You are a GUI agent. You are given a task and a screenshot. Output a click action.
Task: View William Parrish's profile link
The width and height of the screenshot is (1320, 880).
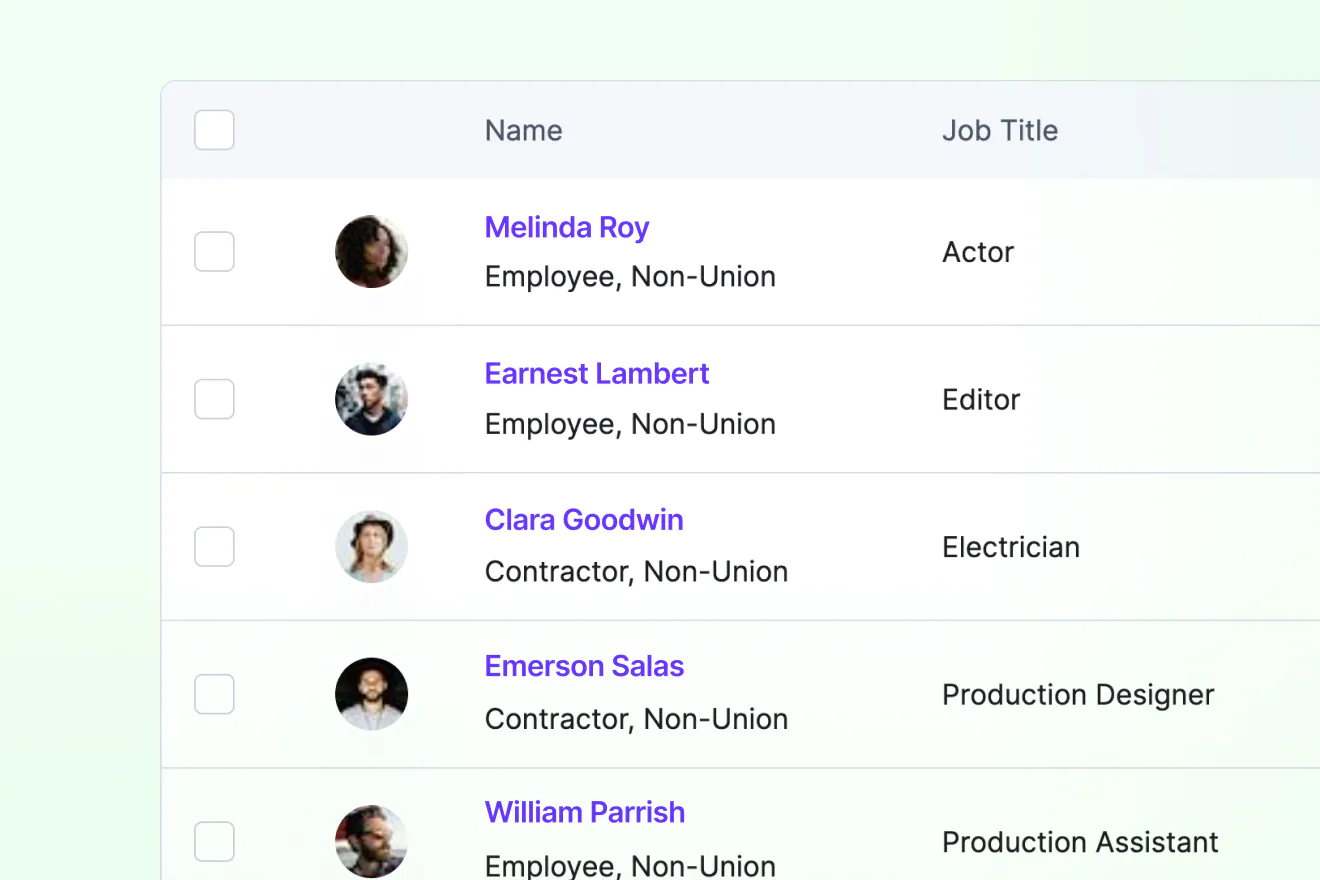[585, 812]
